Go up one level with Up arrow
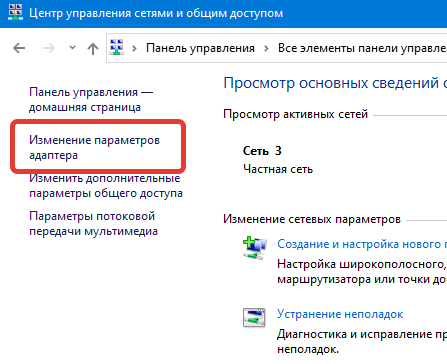The image size is (447, 364). click(x=93, y=49)
